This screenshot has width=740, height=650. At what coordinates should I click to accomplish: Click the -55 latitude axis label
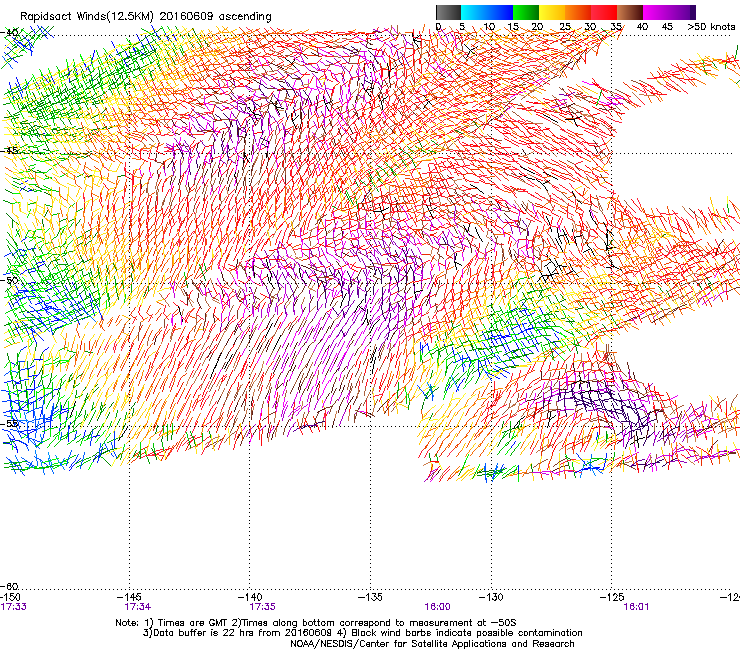10,423
